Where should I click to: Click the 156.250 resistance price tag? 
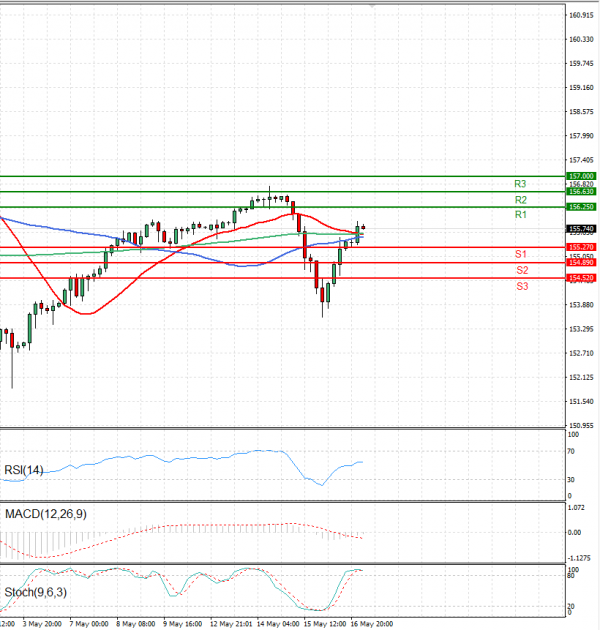pos(581,207)
